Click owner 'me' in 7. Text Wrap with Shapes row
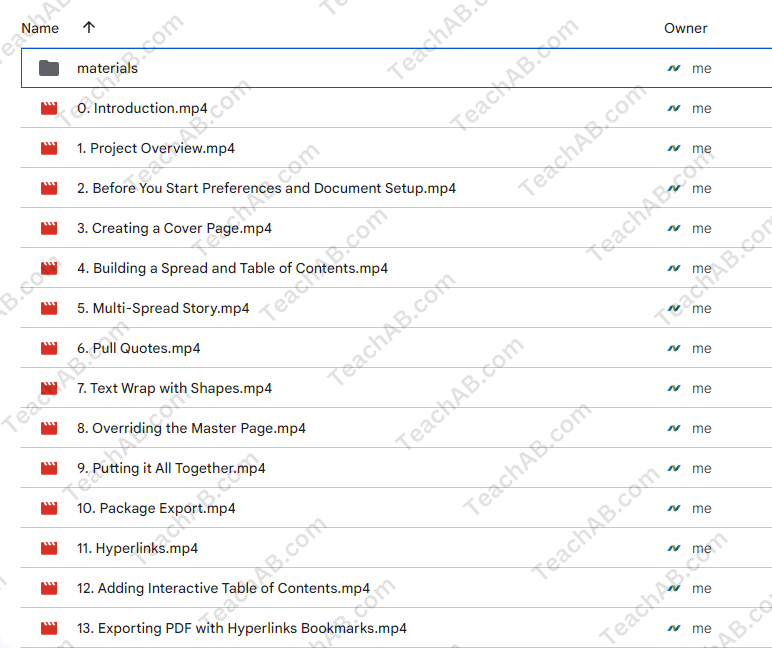The width and height of the screenshot is (772, 648). pos(702,389)
